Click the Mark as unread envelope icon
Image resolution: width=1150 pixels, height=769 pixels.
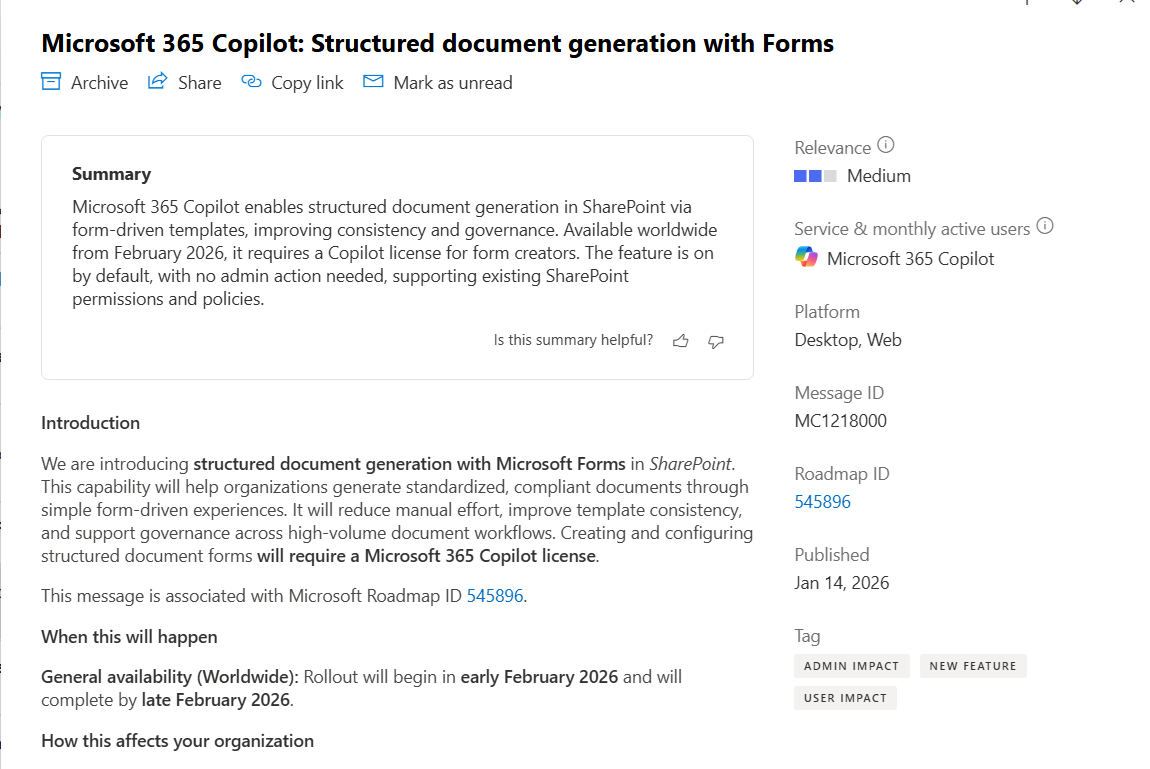coord(373,81)
